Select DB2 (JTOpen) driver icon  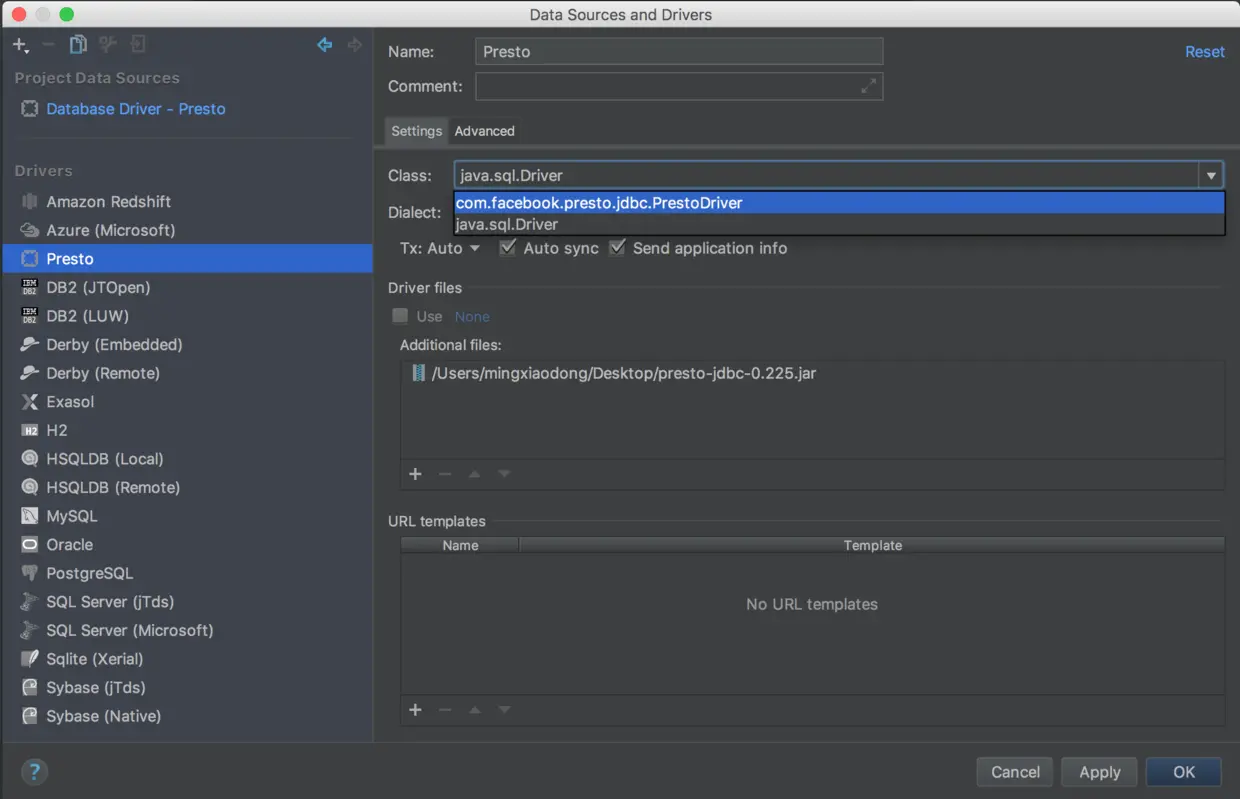point(30,287)
